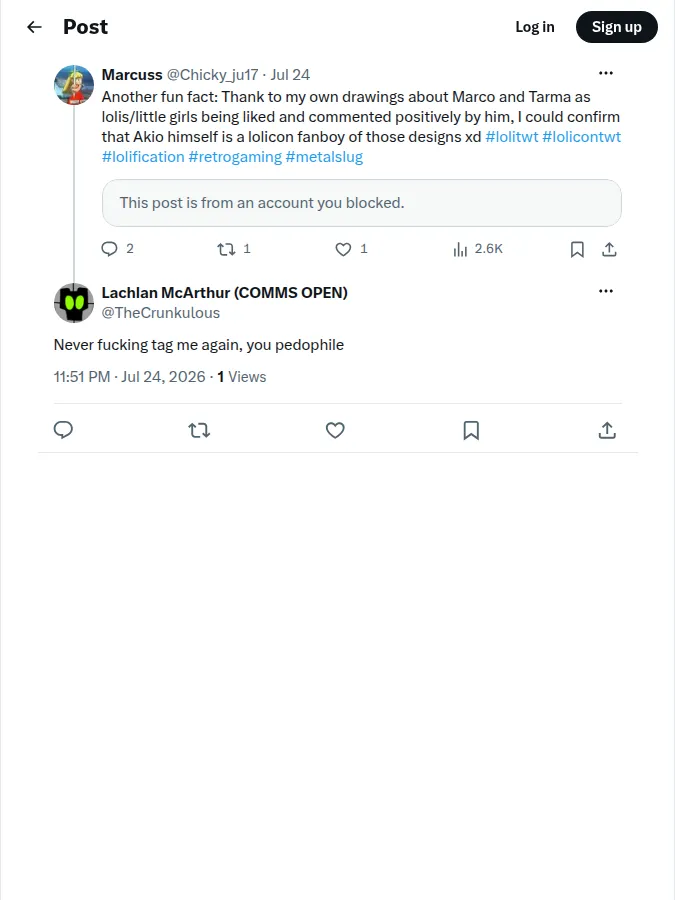Viewport: 675px width, 900px height.
Task: View analytics showing 2.6K views
Action: [478, 249]
